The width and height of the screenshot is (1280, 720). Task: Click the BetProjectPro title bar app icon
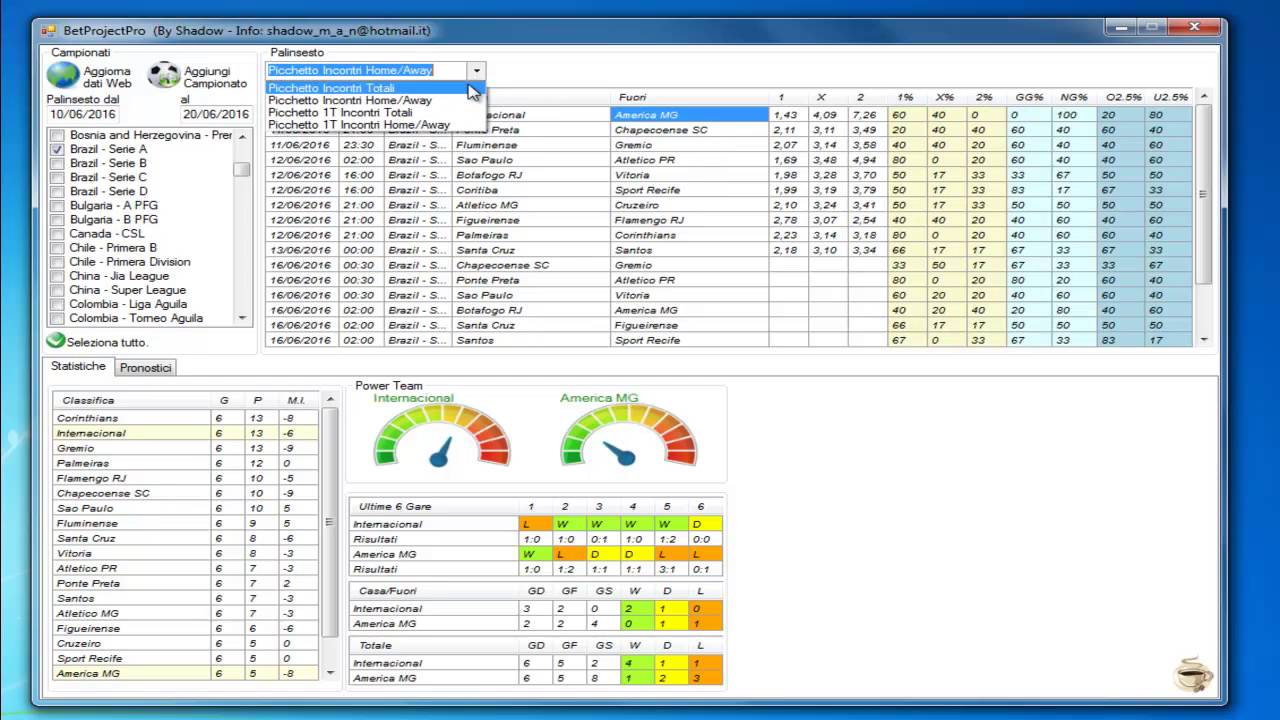tap(48, 30)
